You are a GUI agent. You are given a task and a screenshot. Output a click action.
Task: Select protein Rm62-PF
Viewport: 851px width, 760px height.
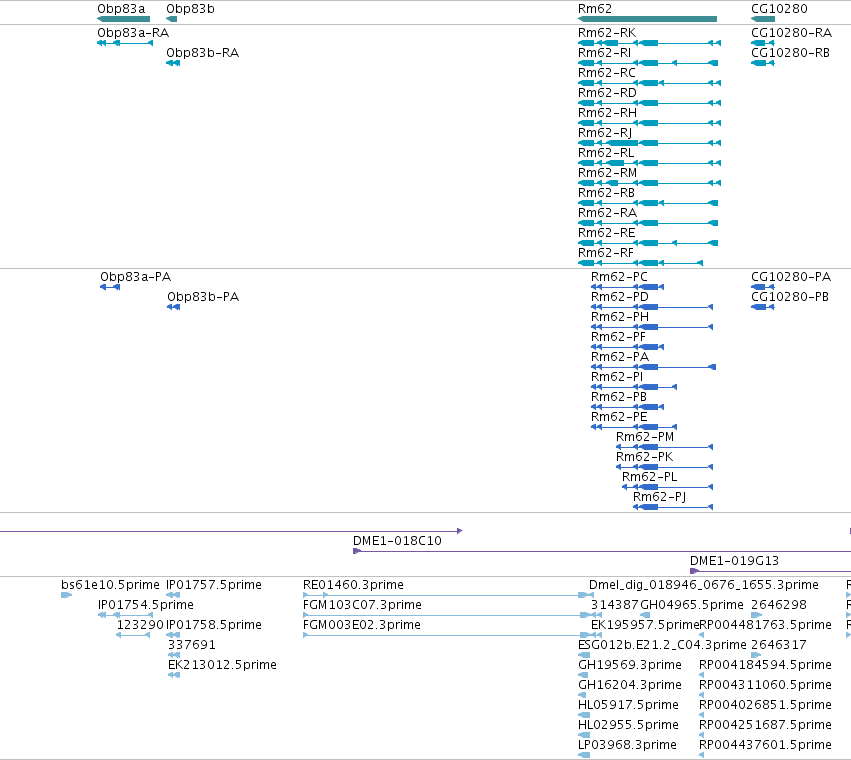point(627,347)
